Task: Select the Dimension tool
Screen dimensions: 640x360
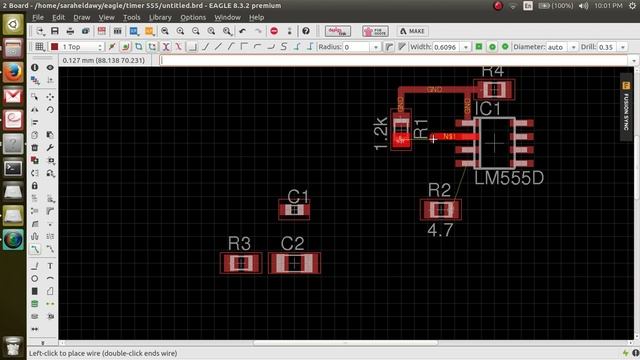Action: [35, 329]
